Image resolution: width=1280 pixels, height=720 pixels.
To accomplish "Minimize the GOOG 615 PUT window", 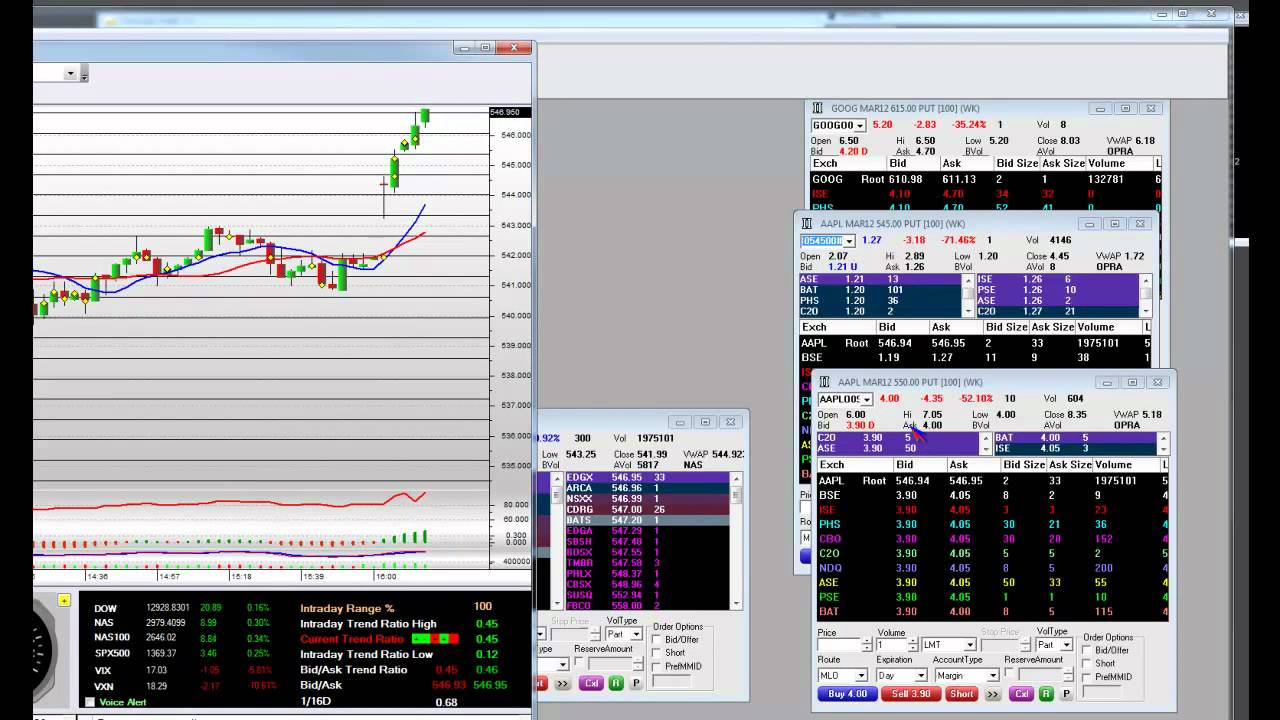I will 1100,108.
